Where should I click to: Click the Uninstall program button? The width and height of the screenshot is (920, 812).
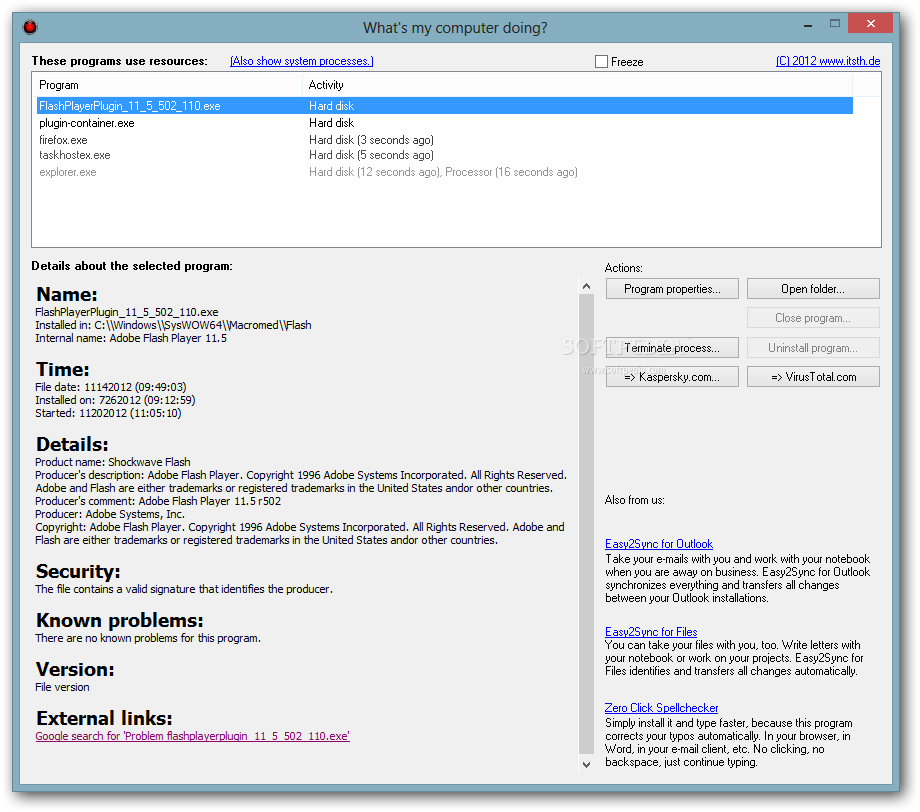point(813,348)
